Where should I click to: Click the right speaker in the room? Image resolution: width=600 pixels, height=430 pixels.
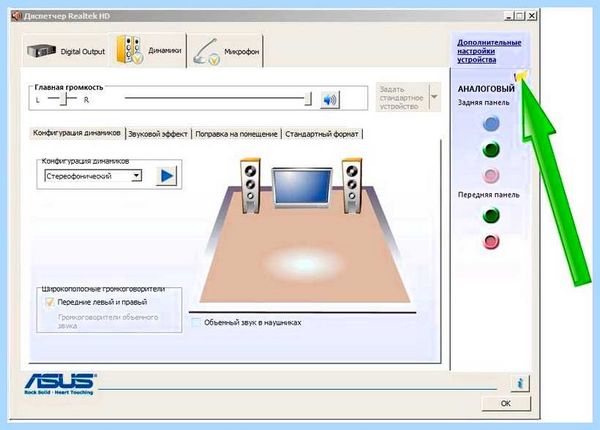click(x=352, y=186)
